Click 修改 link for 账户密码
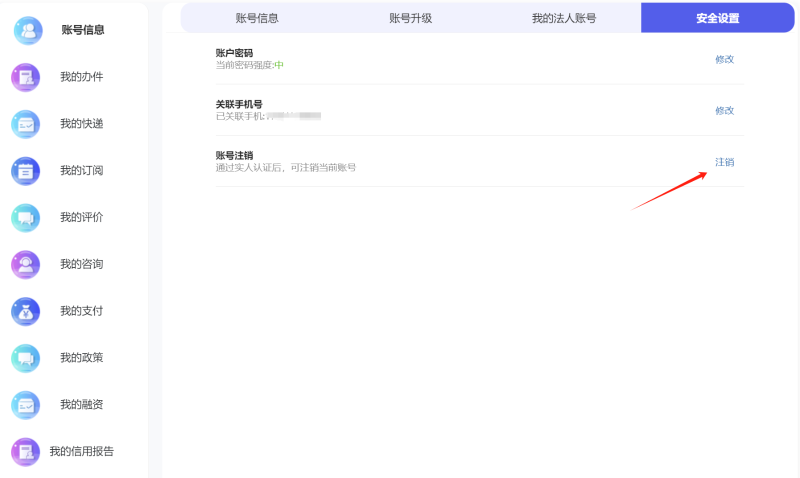The width and height of the screenshot is (800, 478). 724,59
